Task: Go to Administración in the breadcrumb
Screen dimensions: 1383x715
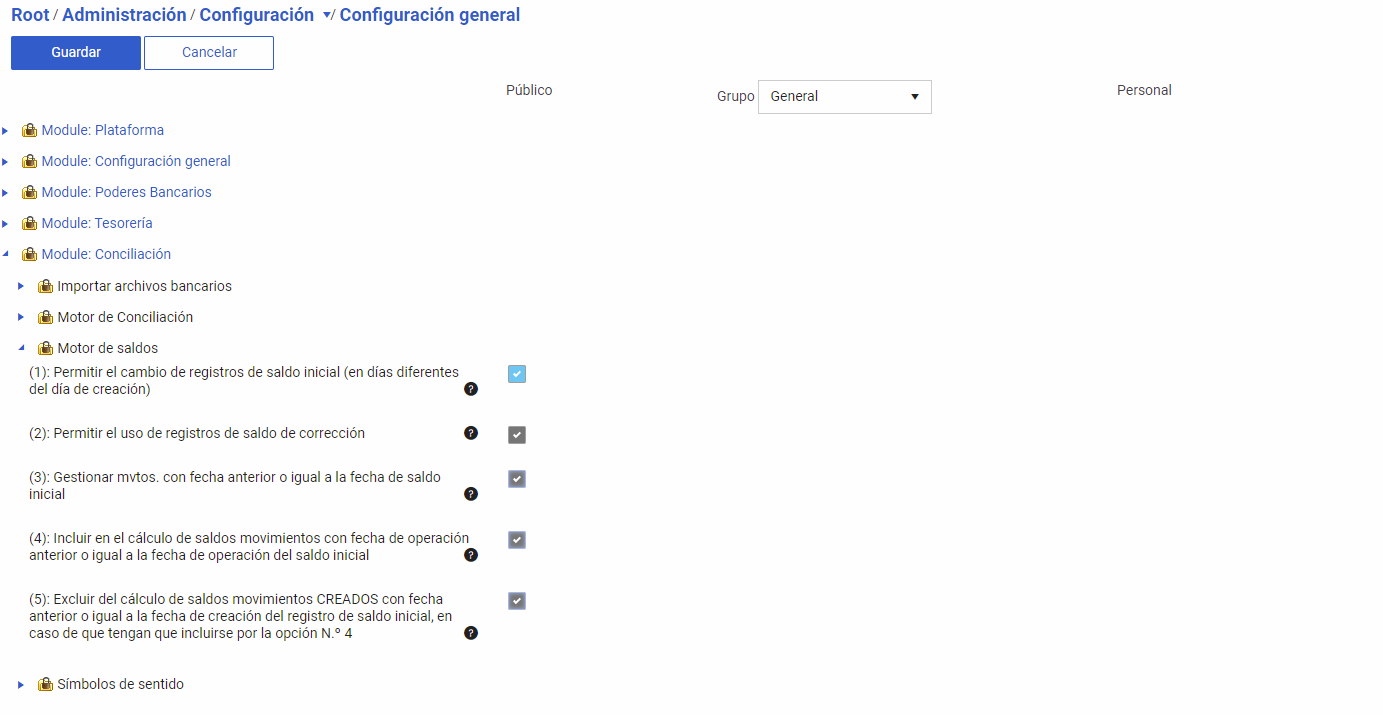Action: pyautogui.click(x=124, y=15)
